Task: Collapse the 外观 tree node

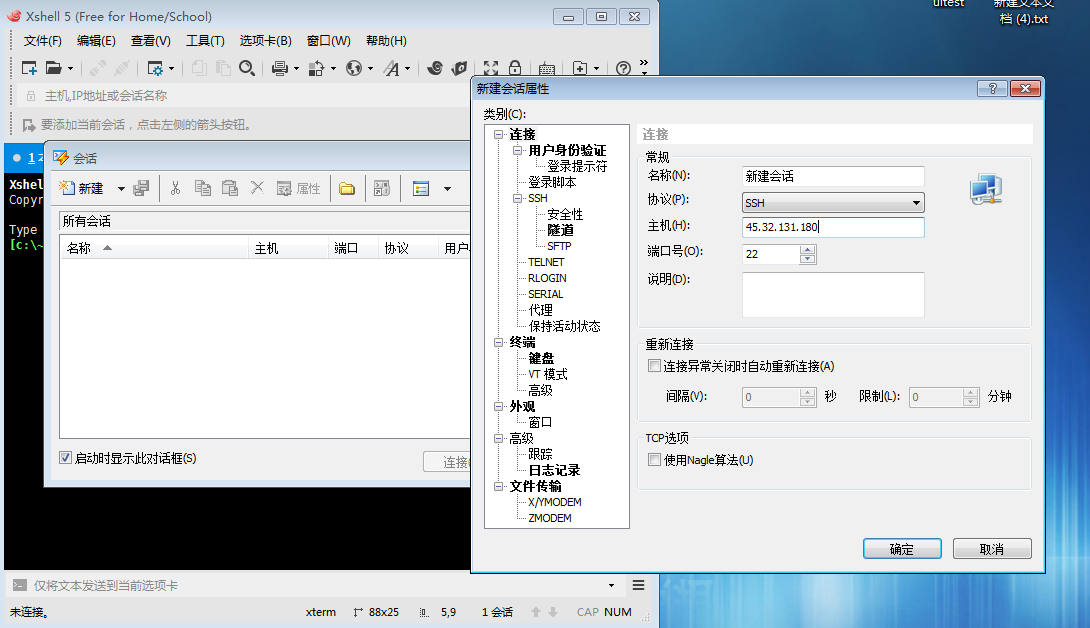Action: pyautogui.click(x=498, y=406)
